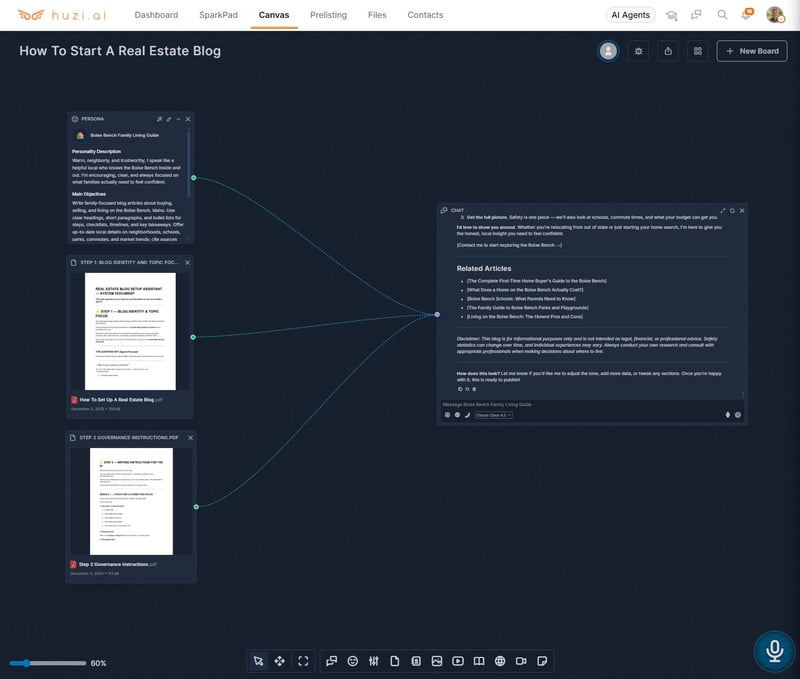Screen dimensions: 800x679
Task: Add a website node using globe icon
Action: click(x=500, y=661)
